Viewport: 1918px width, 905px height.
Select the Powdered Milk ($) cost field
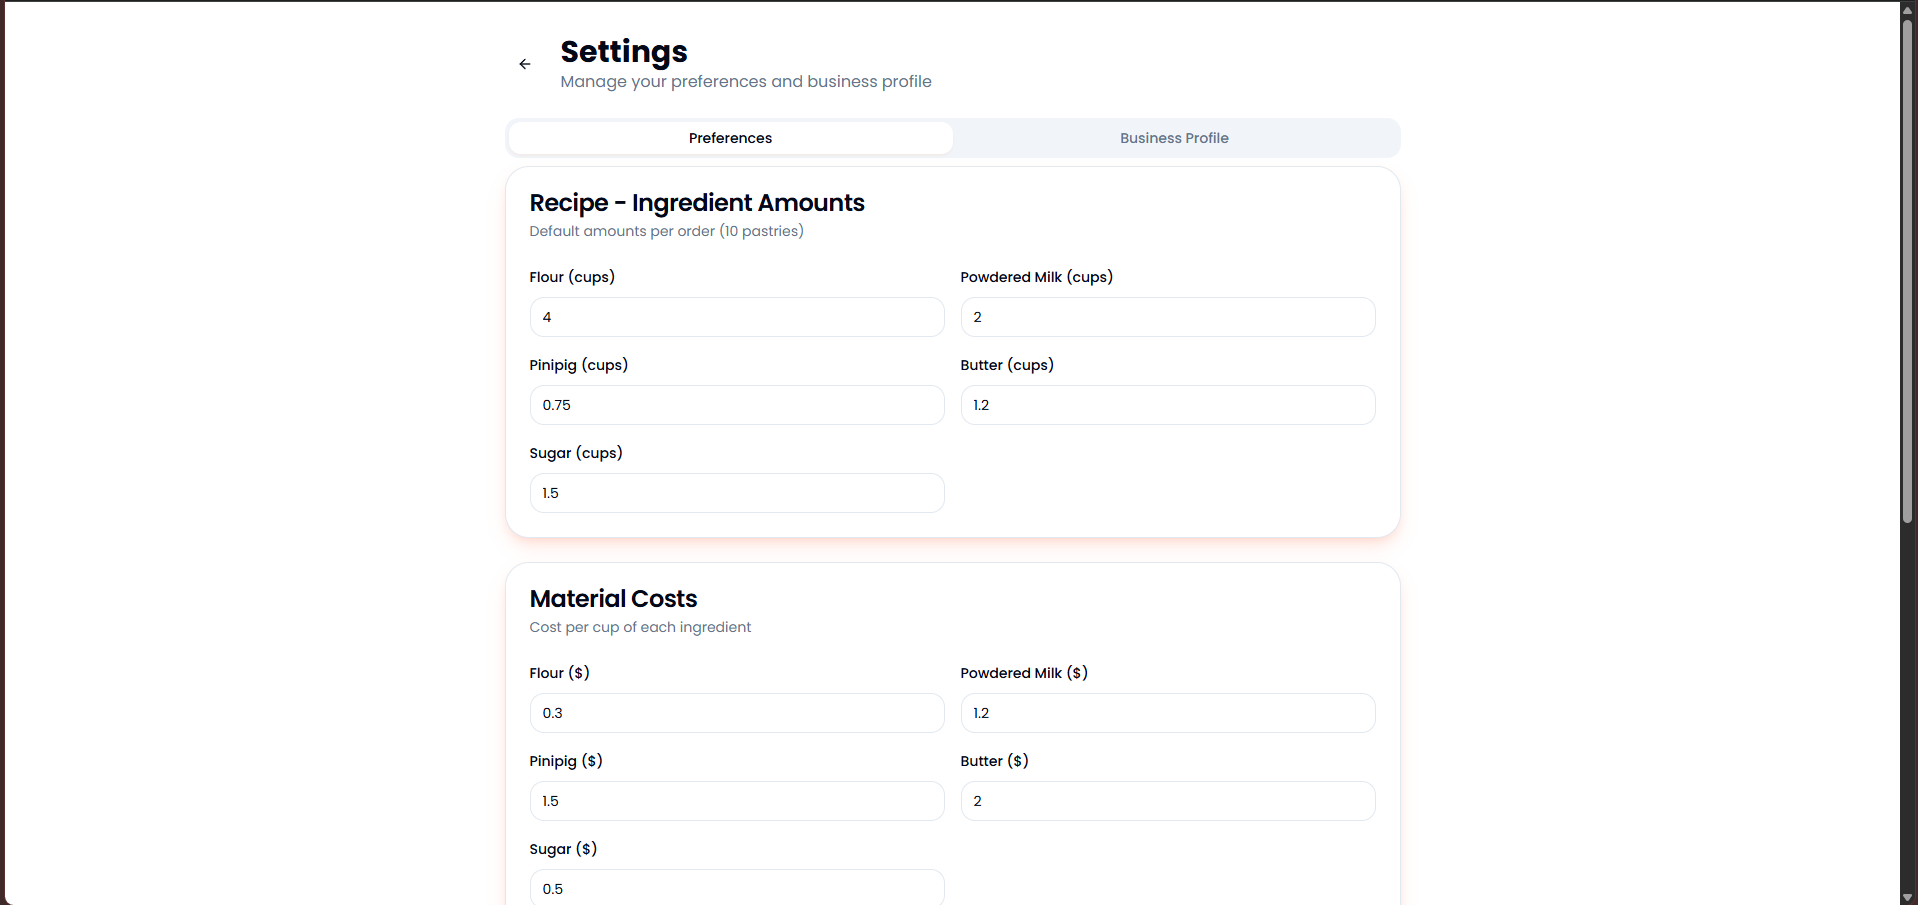pos(1167,713)
